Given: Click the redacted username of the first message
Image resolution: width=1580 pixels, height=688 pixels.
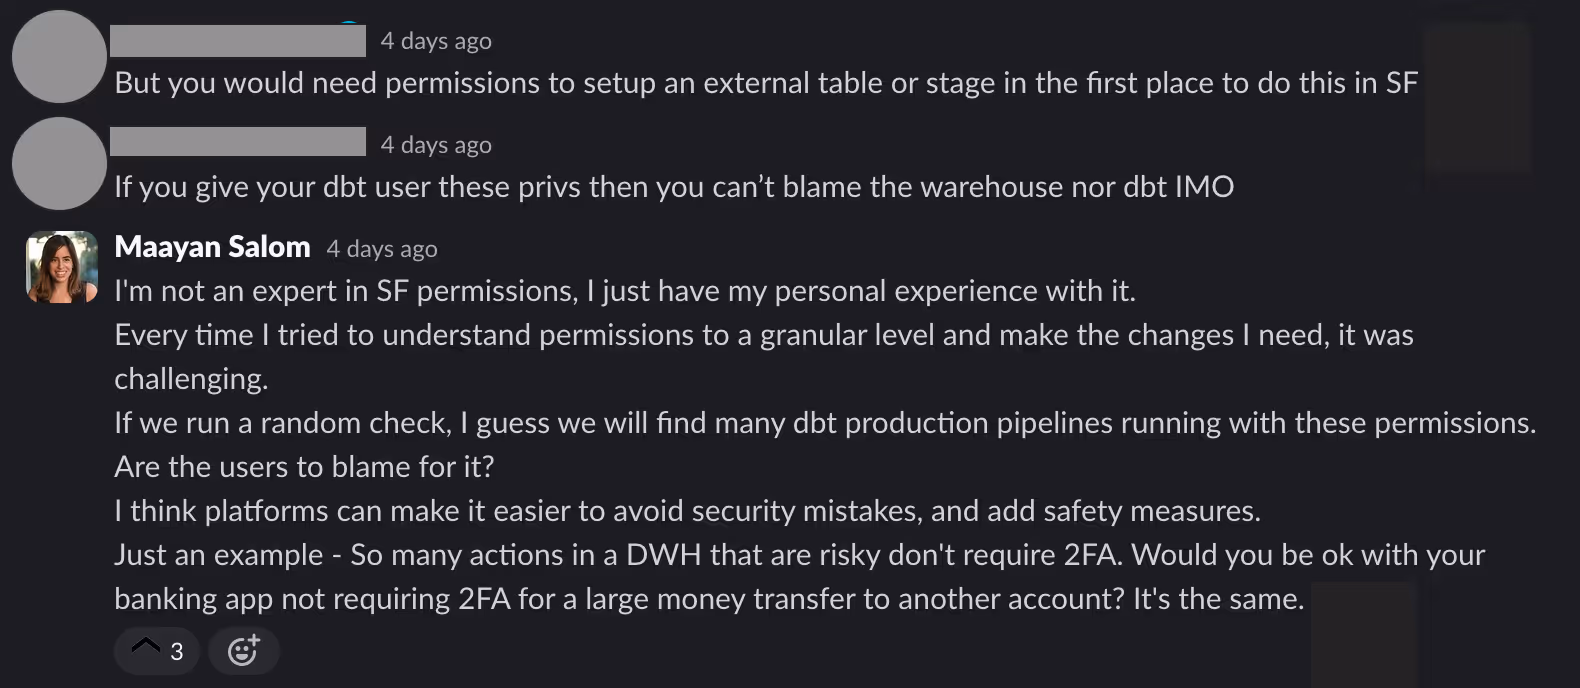Looking at the screenshot, I should tap(239, 40).
